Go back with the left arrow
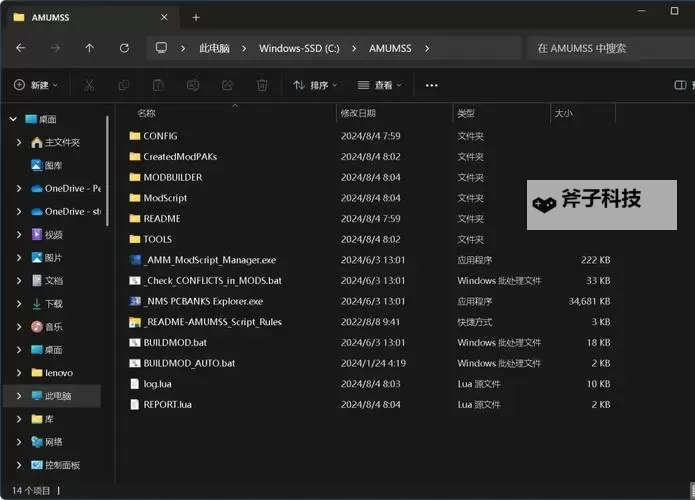 (x=20, y=48)
